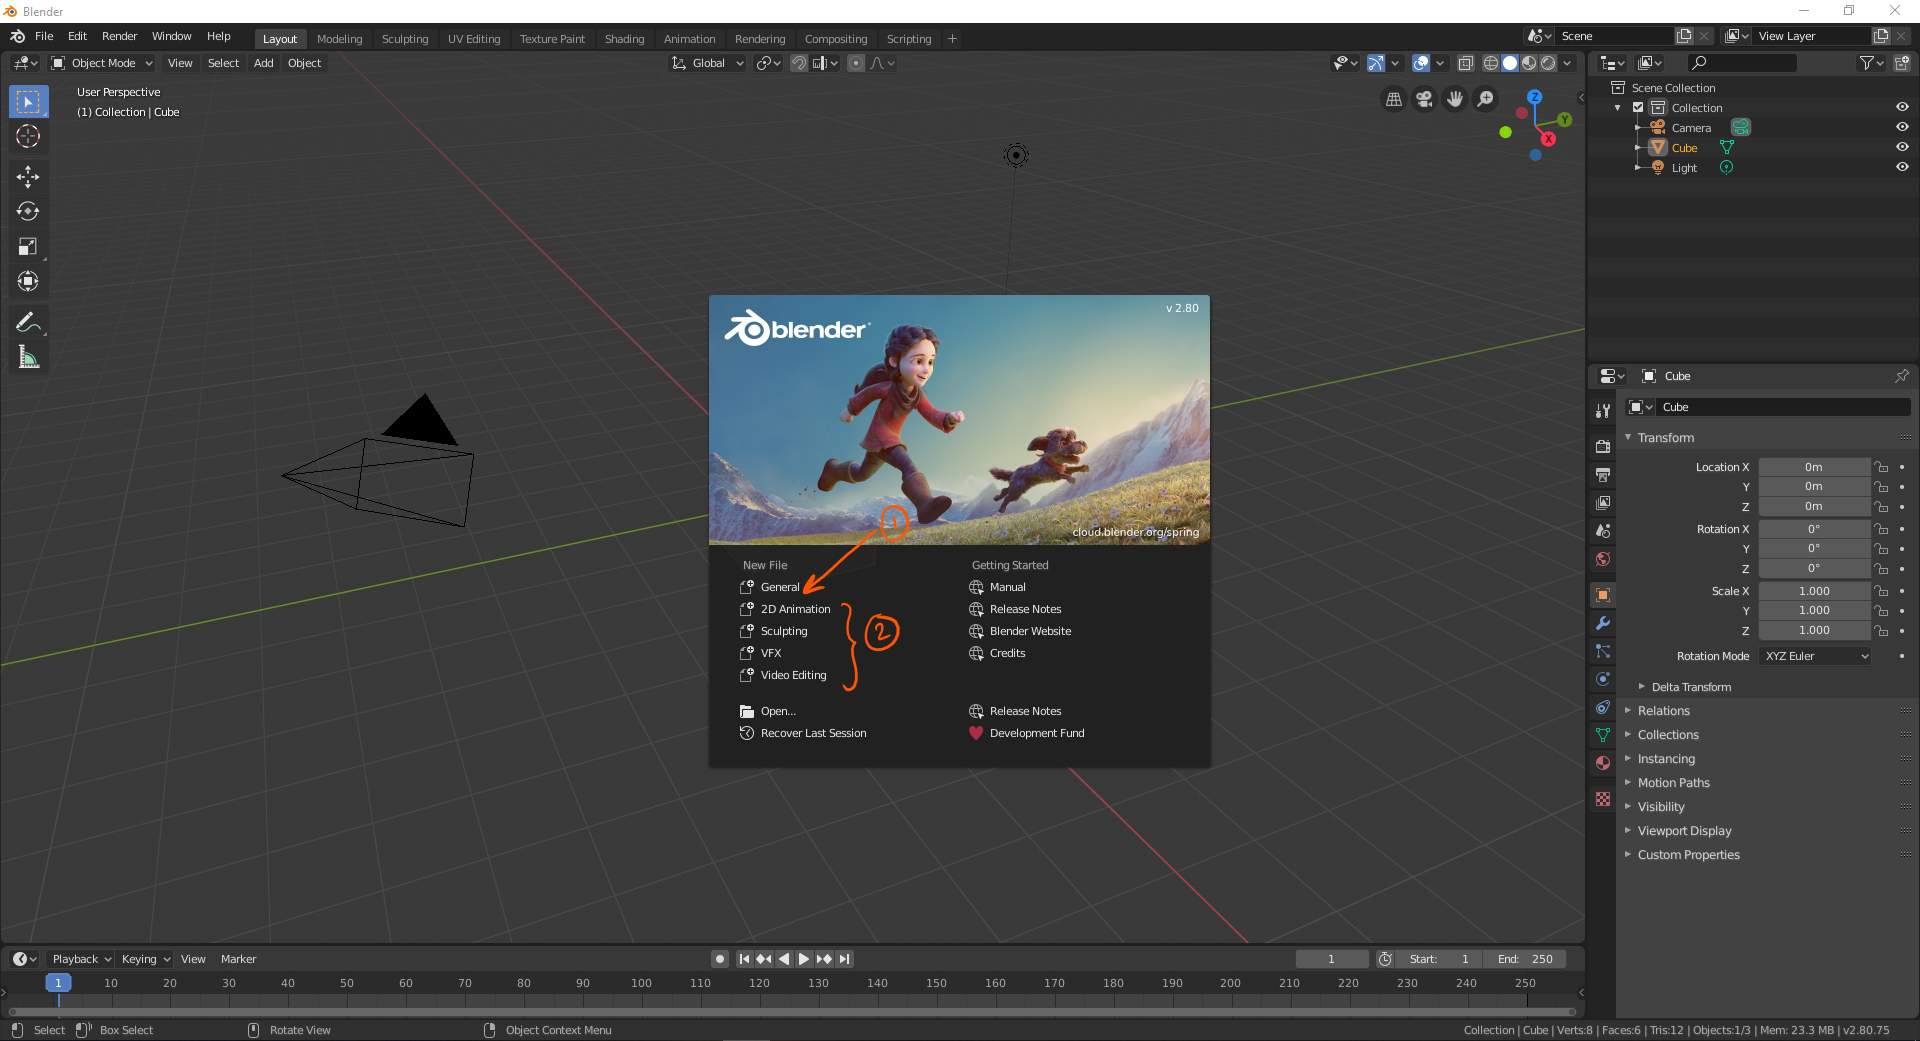Click Recover Last Session
Image resolution: width=1920 pixels, height=1041 pixels.
pyautogui.click(x=813, y=733)
